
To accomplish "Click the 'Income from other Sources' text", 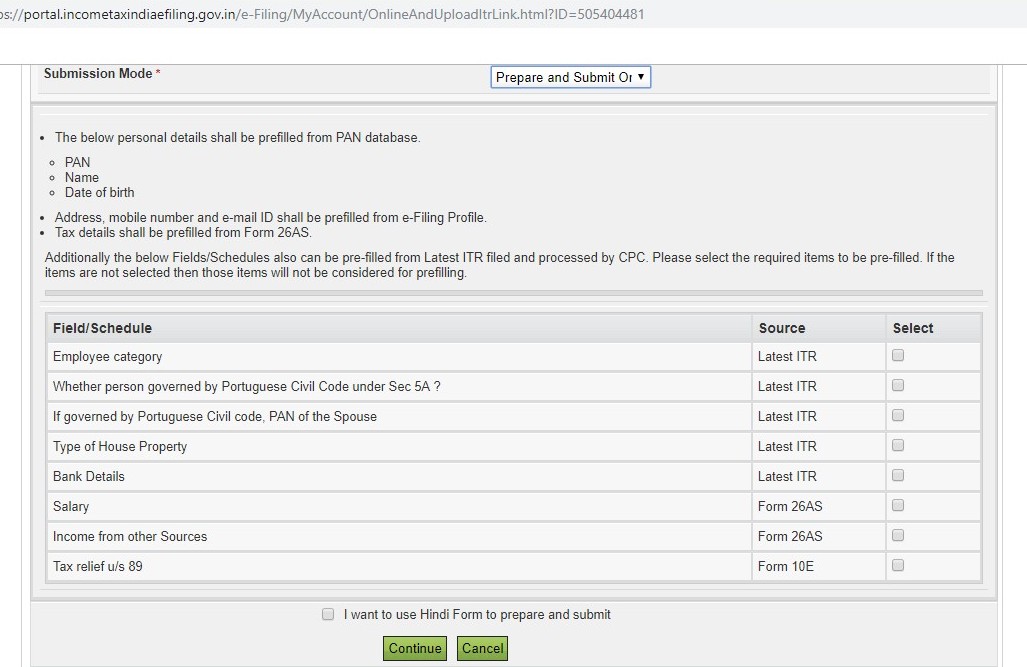I will (130, 537).
